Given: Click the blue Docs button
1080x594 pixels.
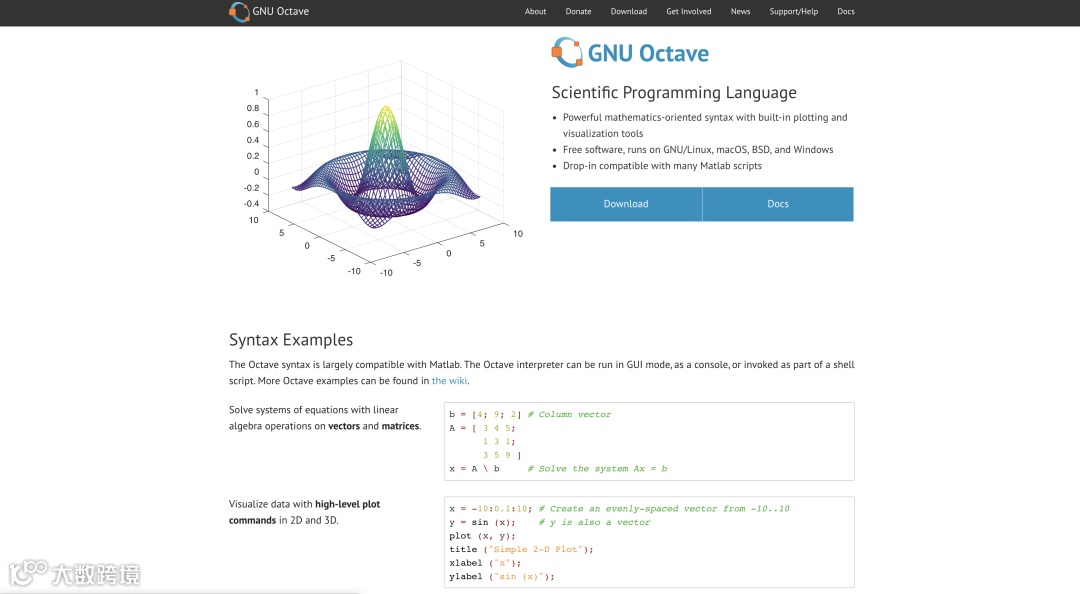Looking at the screenshot, I should tap(778, 204).
